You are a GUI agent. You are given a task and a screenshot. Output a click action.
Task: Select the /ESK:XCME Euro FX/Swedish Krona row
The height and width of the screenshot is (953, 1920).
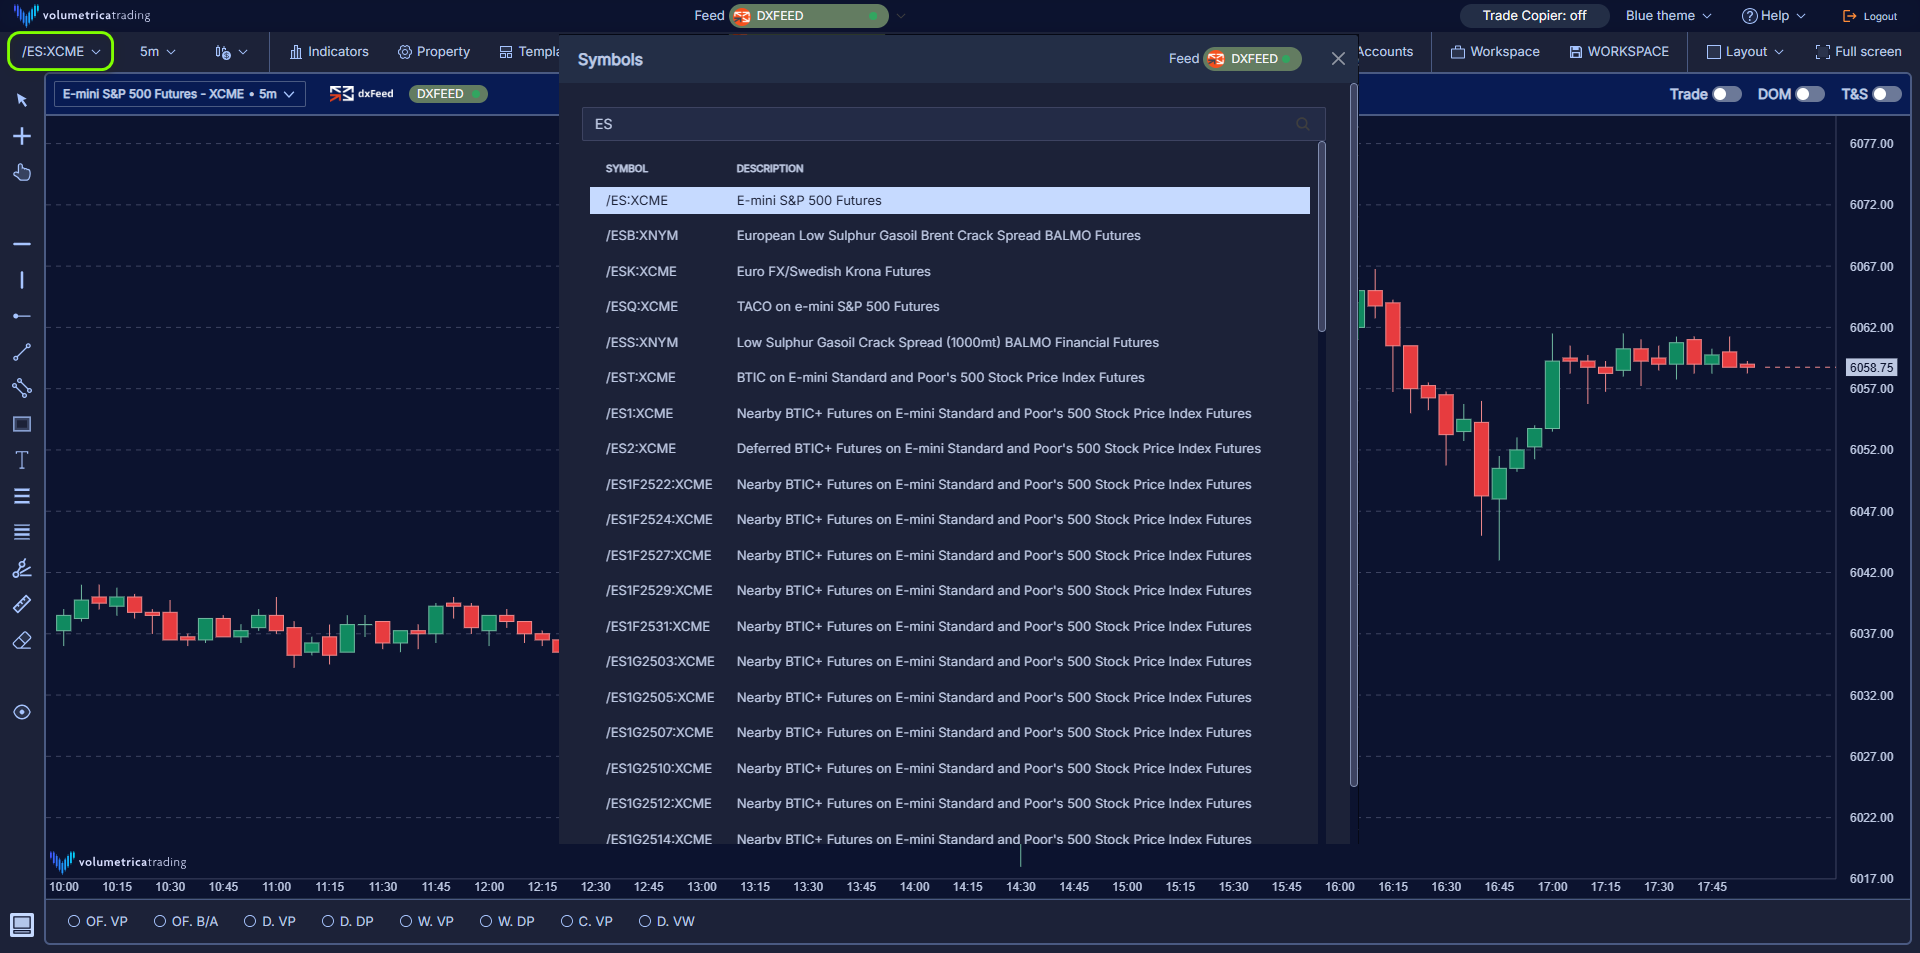click(950, 272)
